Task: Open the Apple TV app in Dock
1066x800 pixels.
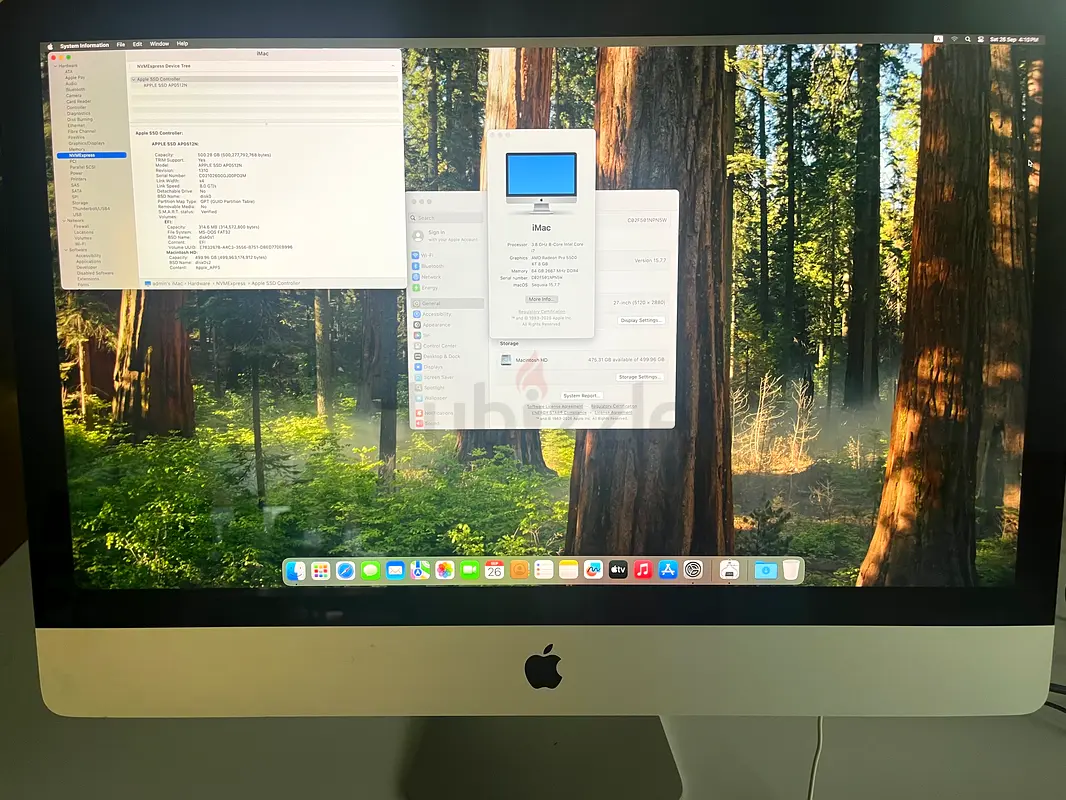Action: point(618,571)
